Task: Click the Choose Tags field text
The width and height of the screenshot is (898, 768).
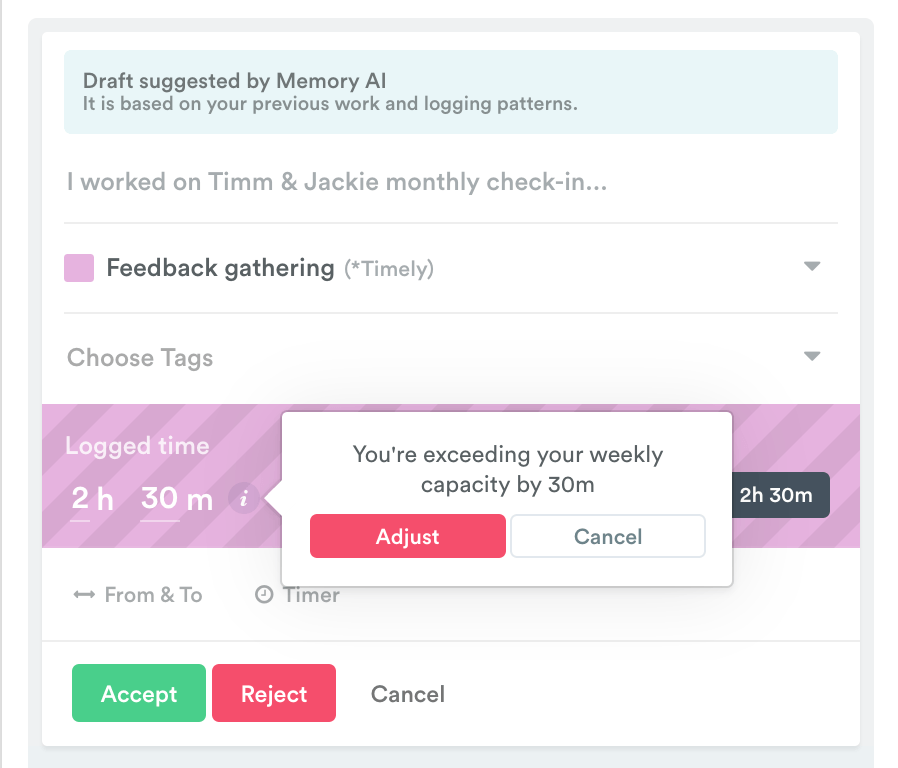Action: point(140,358)
